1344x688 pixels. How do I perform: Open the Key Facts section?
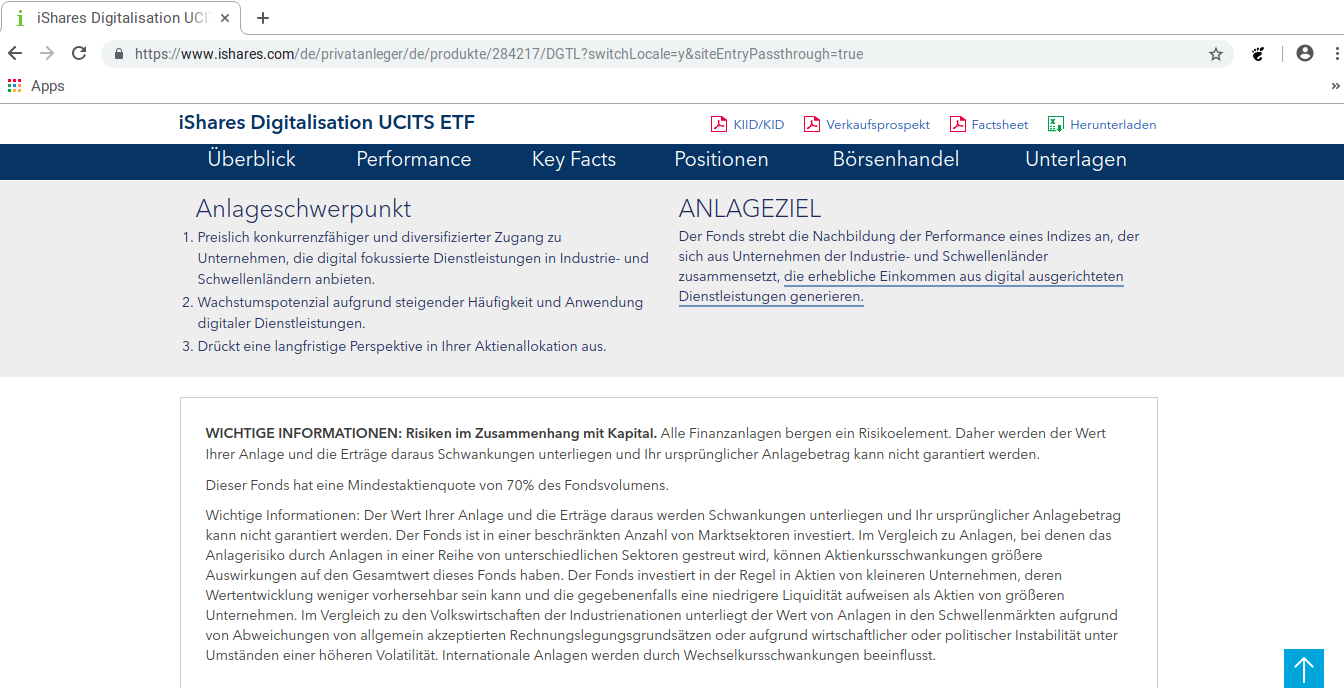(574, 159)
